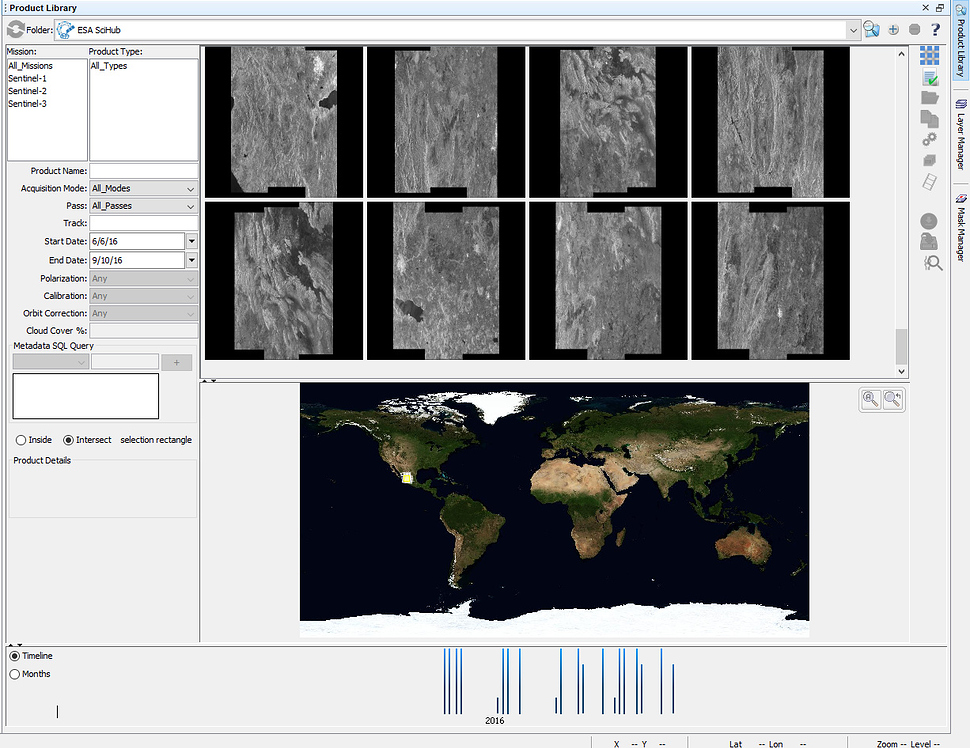Click zoom-all magnifier on world map

871,399
